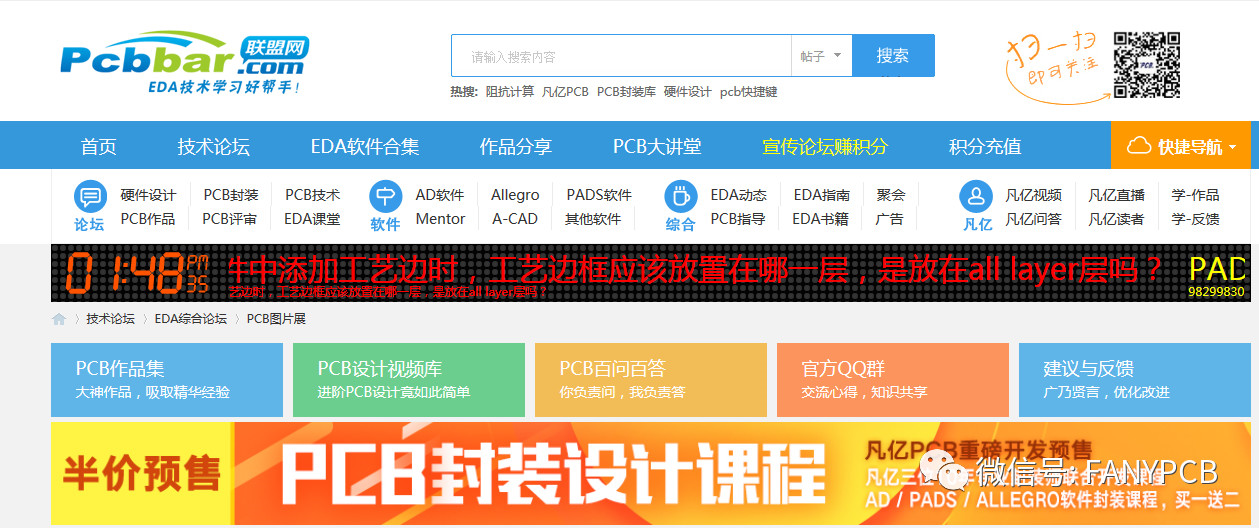Open the 阻抗计算 hot search link

tap(509, 92)
